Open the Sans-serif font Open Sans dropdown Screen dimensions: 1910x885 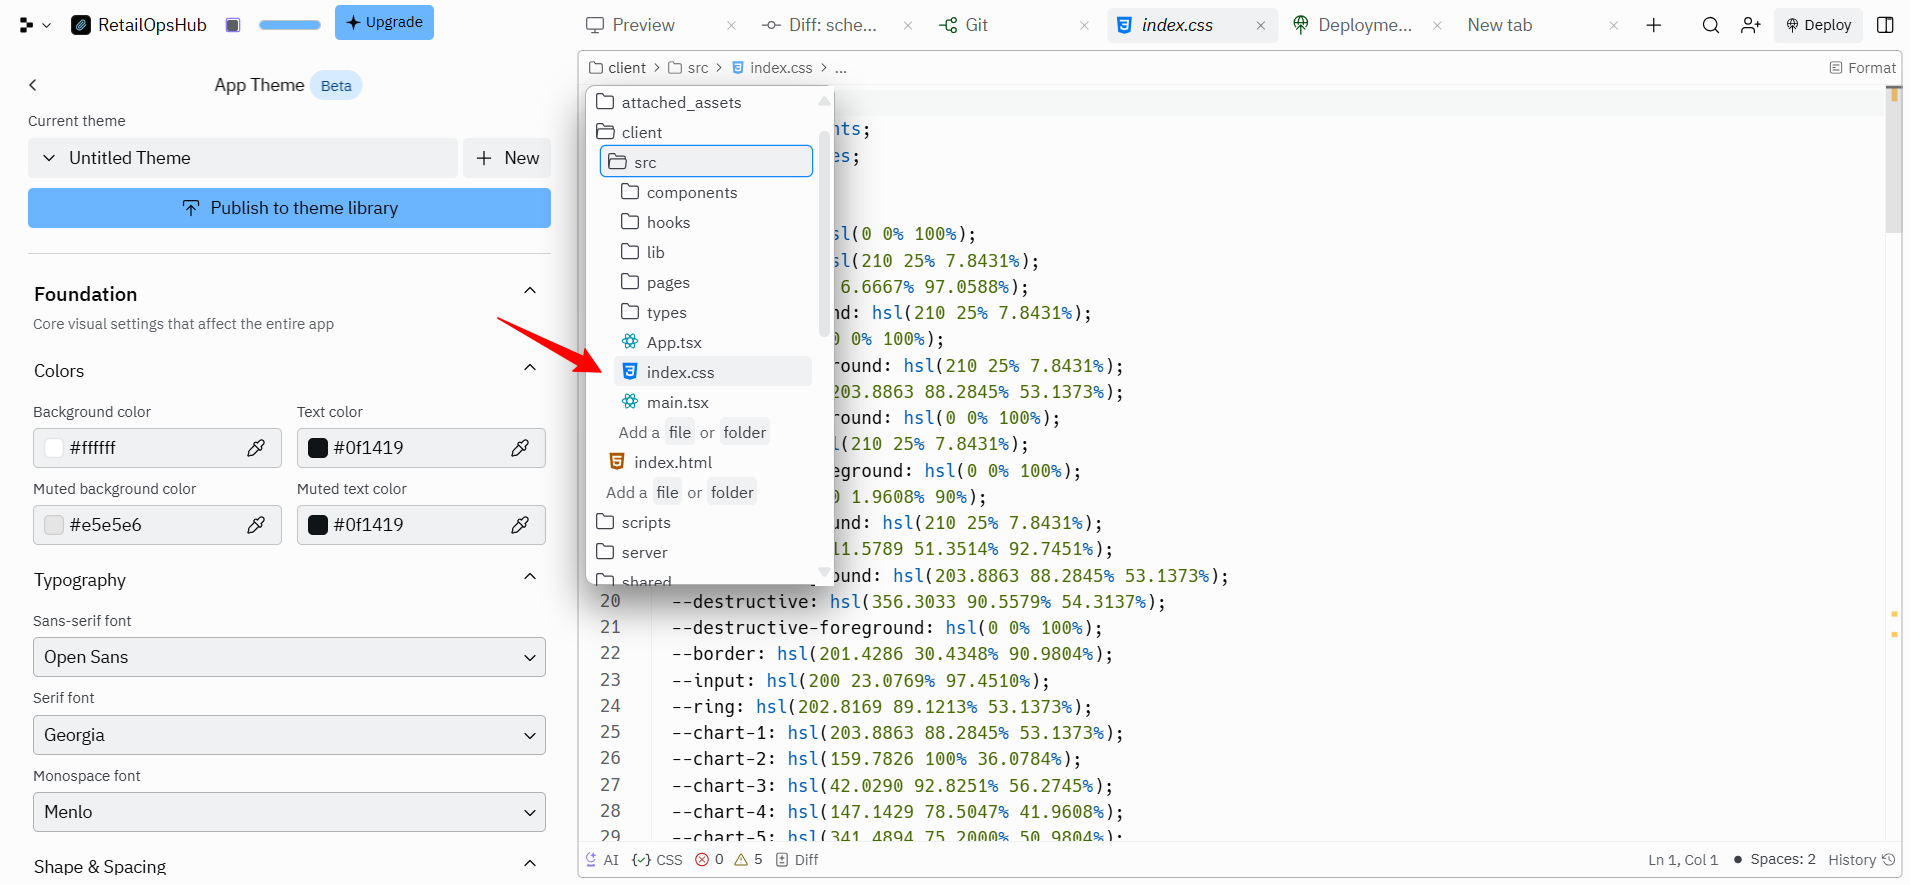pyautogui.click(x=289, y=657)
